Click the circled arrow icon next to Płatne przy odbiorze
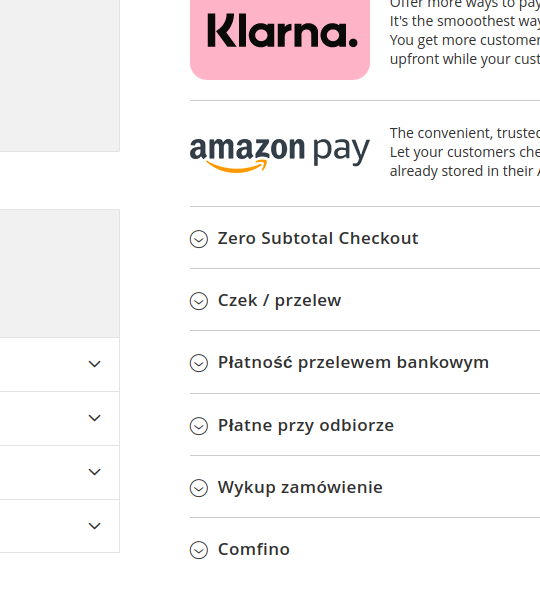Viewport: 540px width, 600px height. 199,426
